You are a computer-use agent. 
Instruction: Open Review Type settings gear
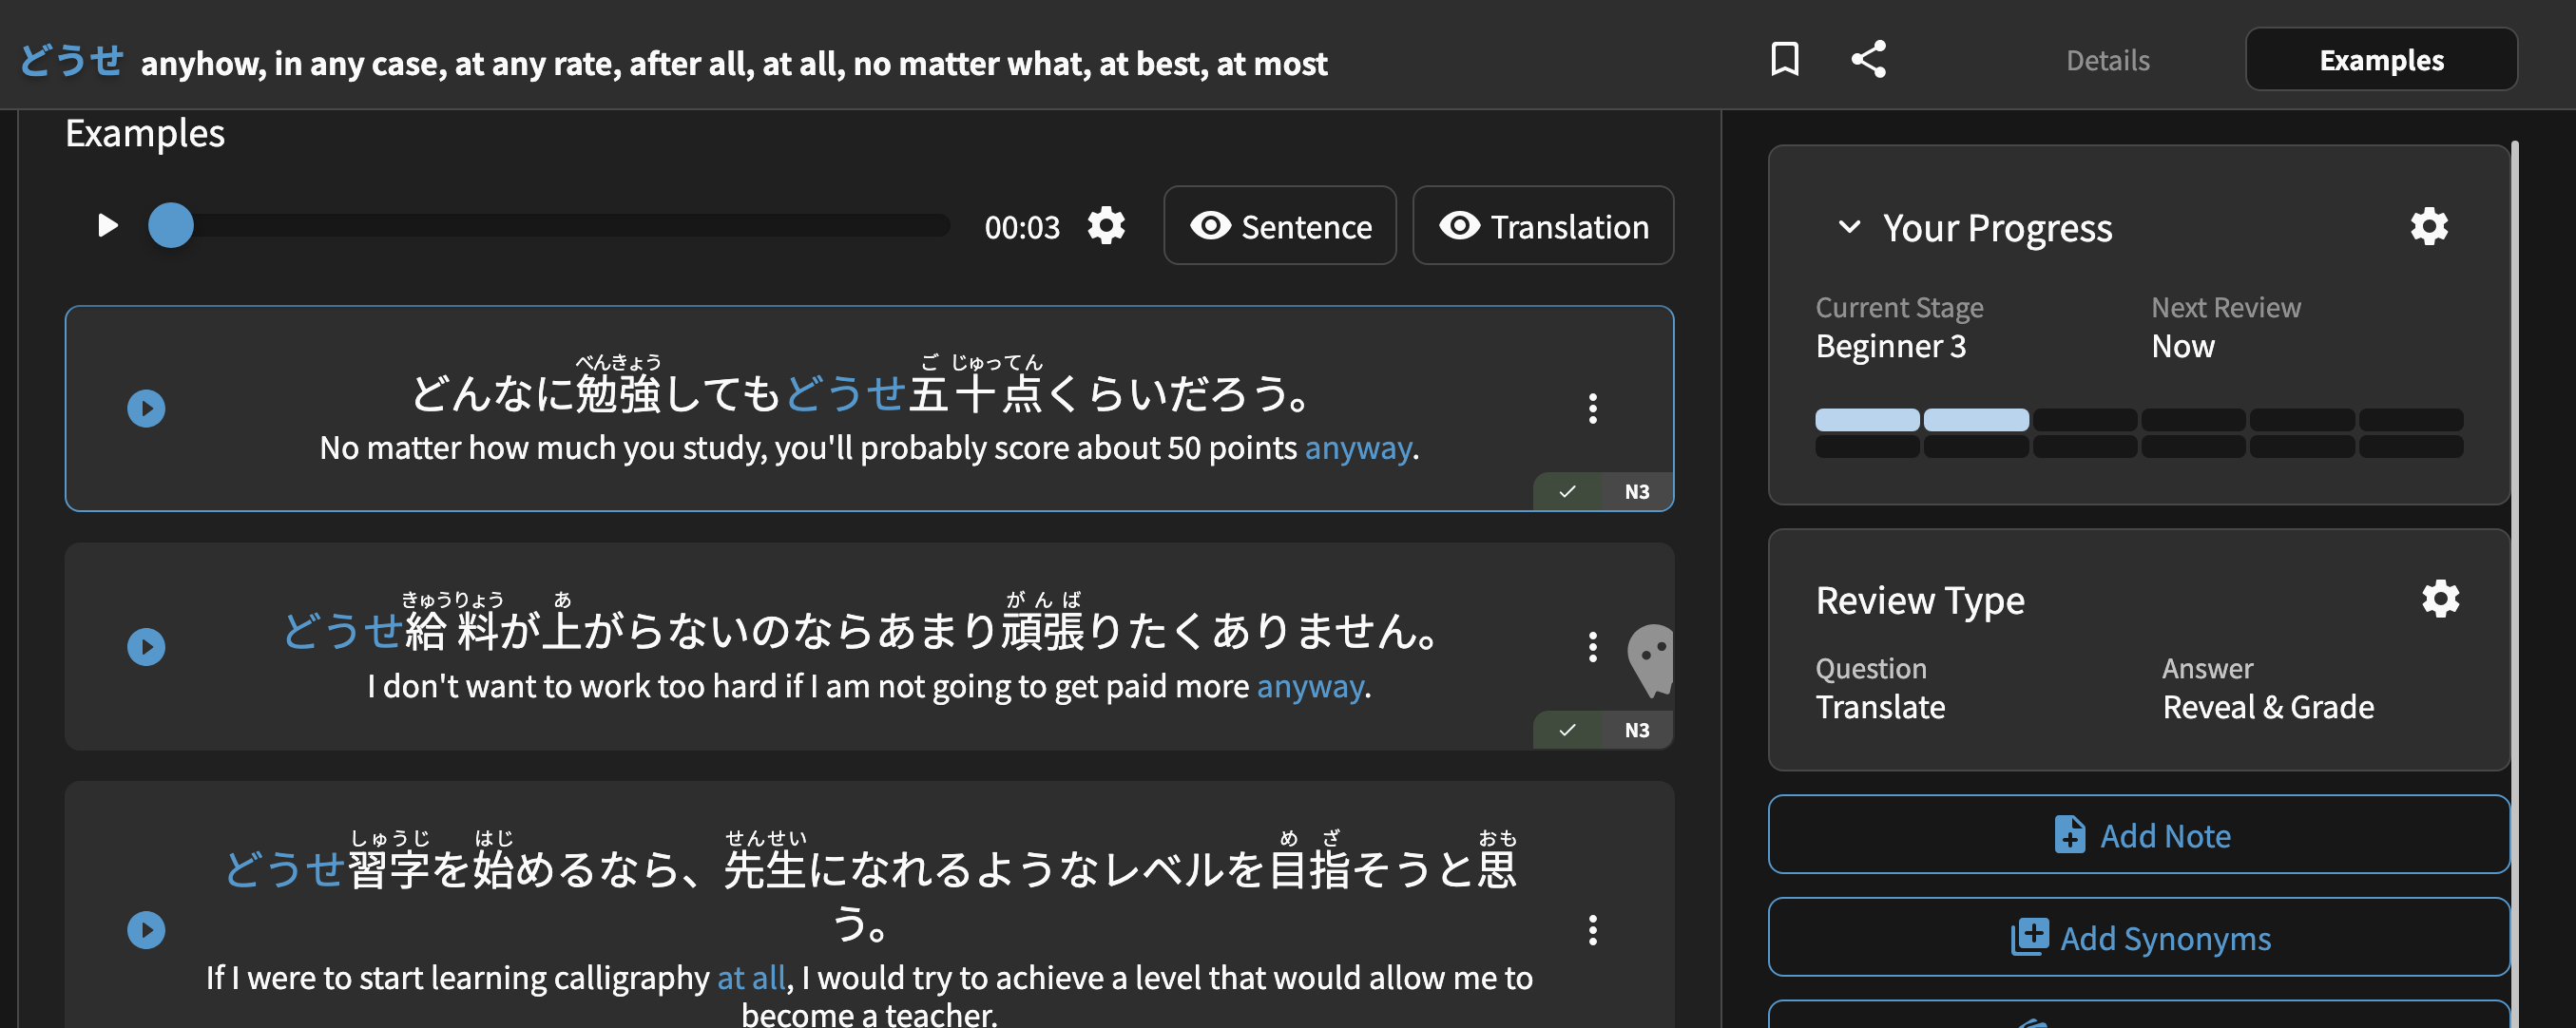click(2440, 599)
